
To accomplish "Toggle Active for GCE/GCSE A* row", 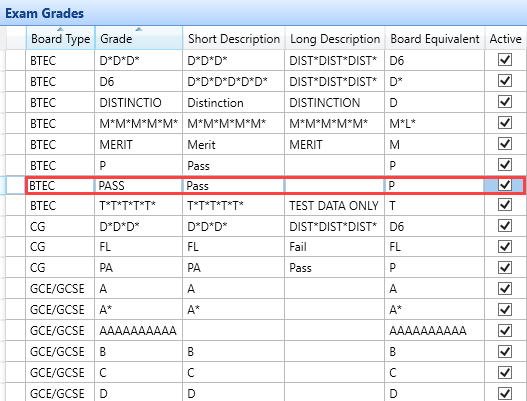I will 505,309.
